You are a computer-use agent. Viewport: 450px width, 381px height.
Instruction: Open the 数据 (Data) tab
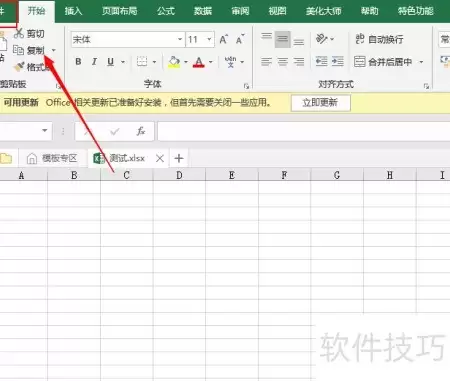point(203,11)
